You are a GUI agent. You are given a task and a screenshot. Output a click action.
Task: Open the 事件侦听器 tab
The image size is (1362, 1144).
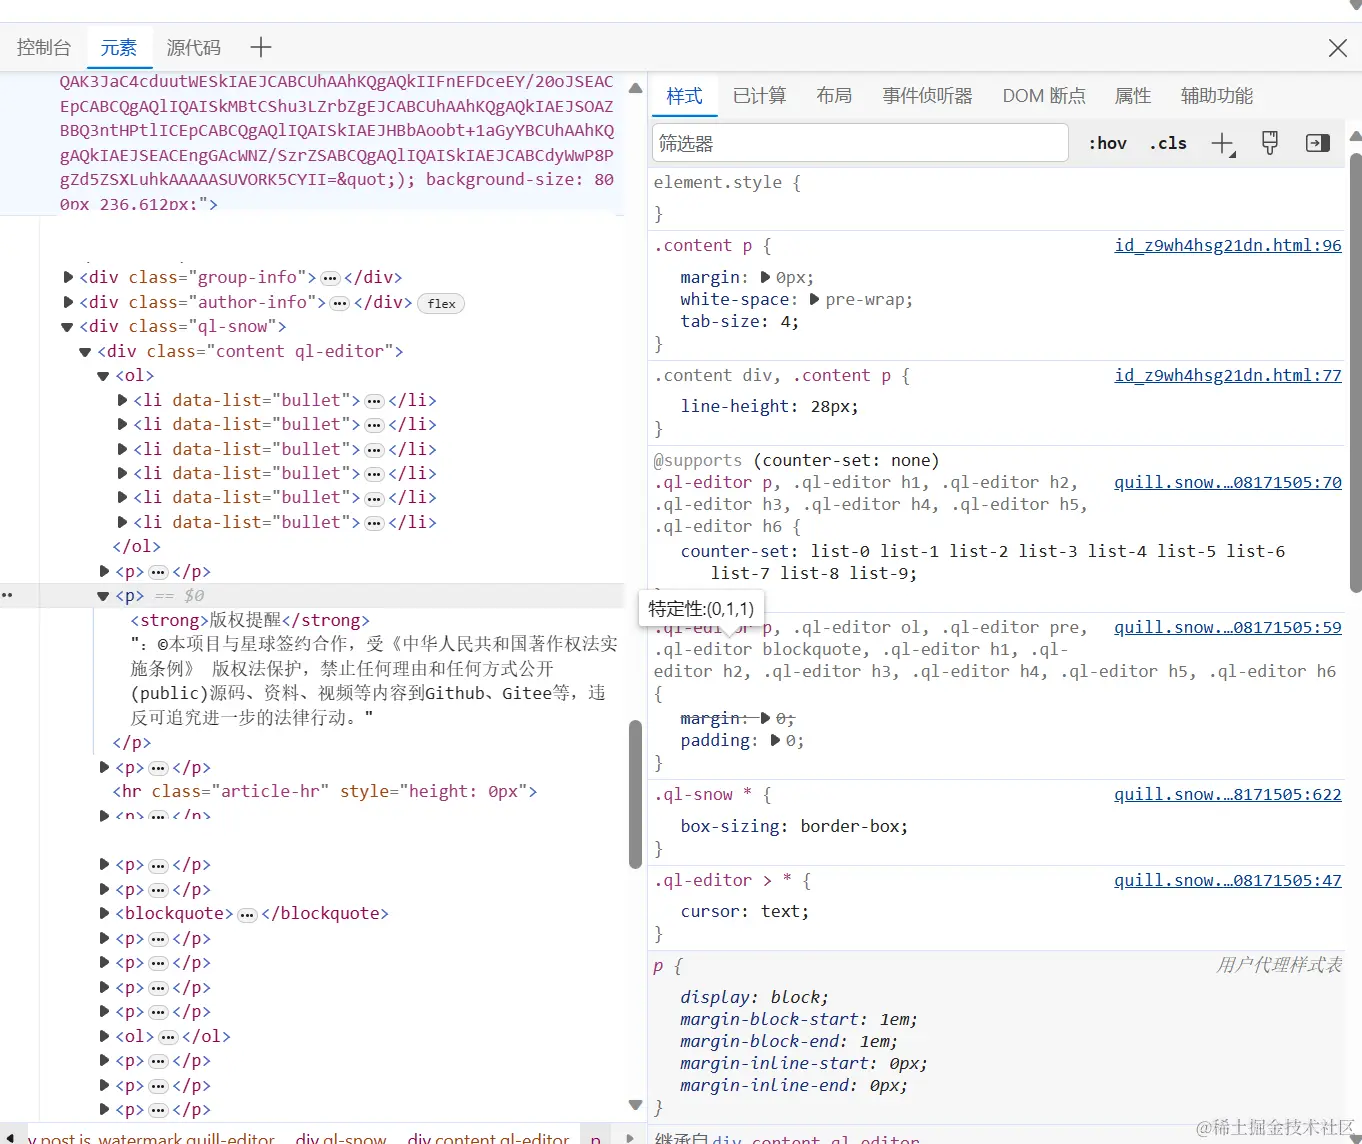pos(927,96)
